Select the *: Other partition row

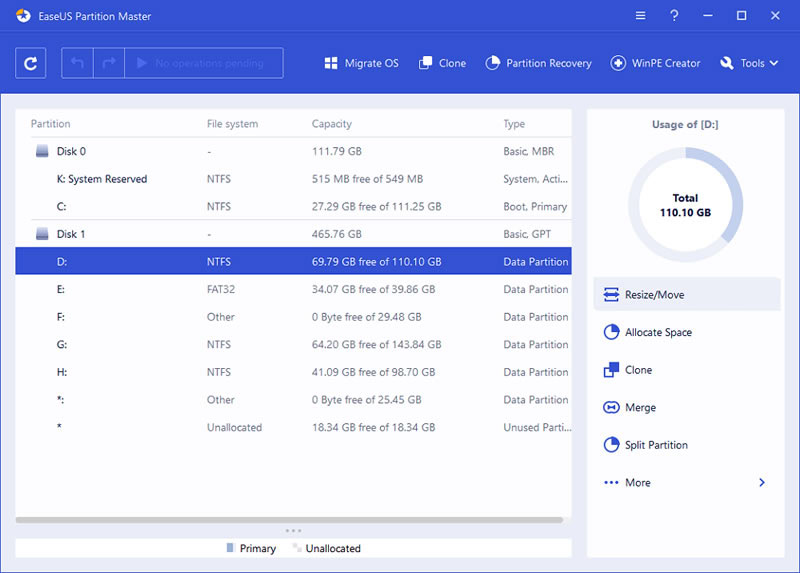293,400
